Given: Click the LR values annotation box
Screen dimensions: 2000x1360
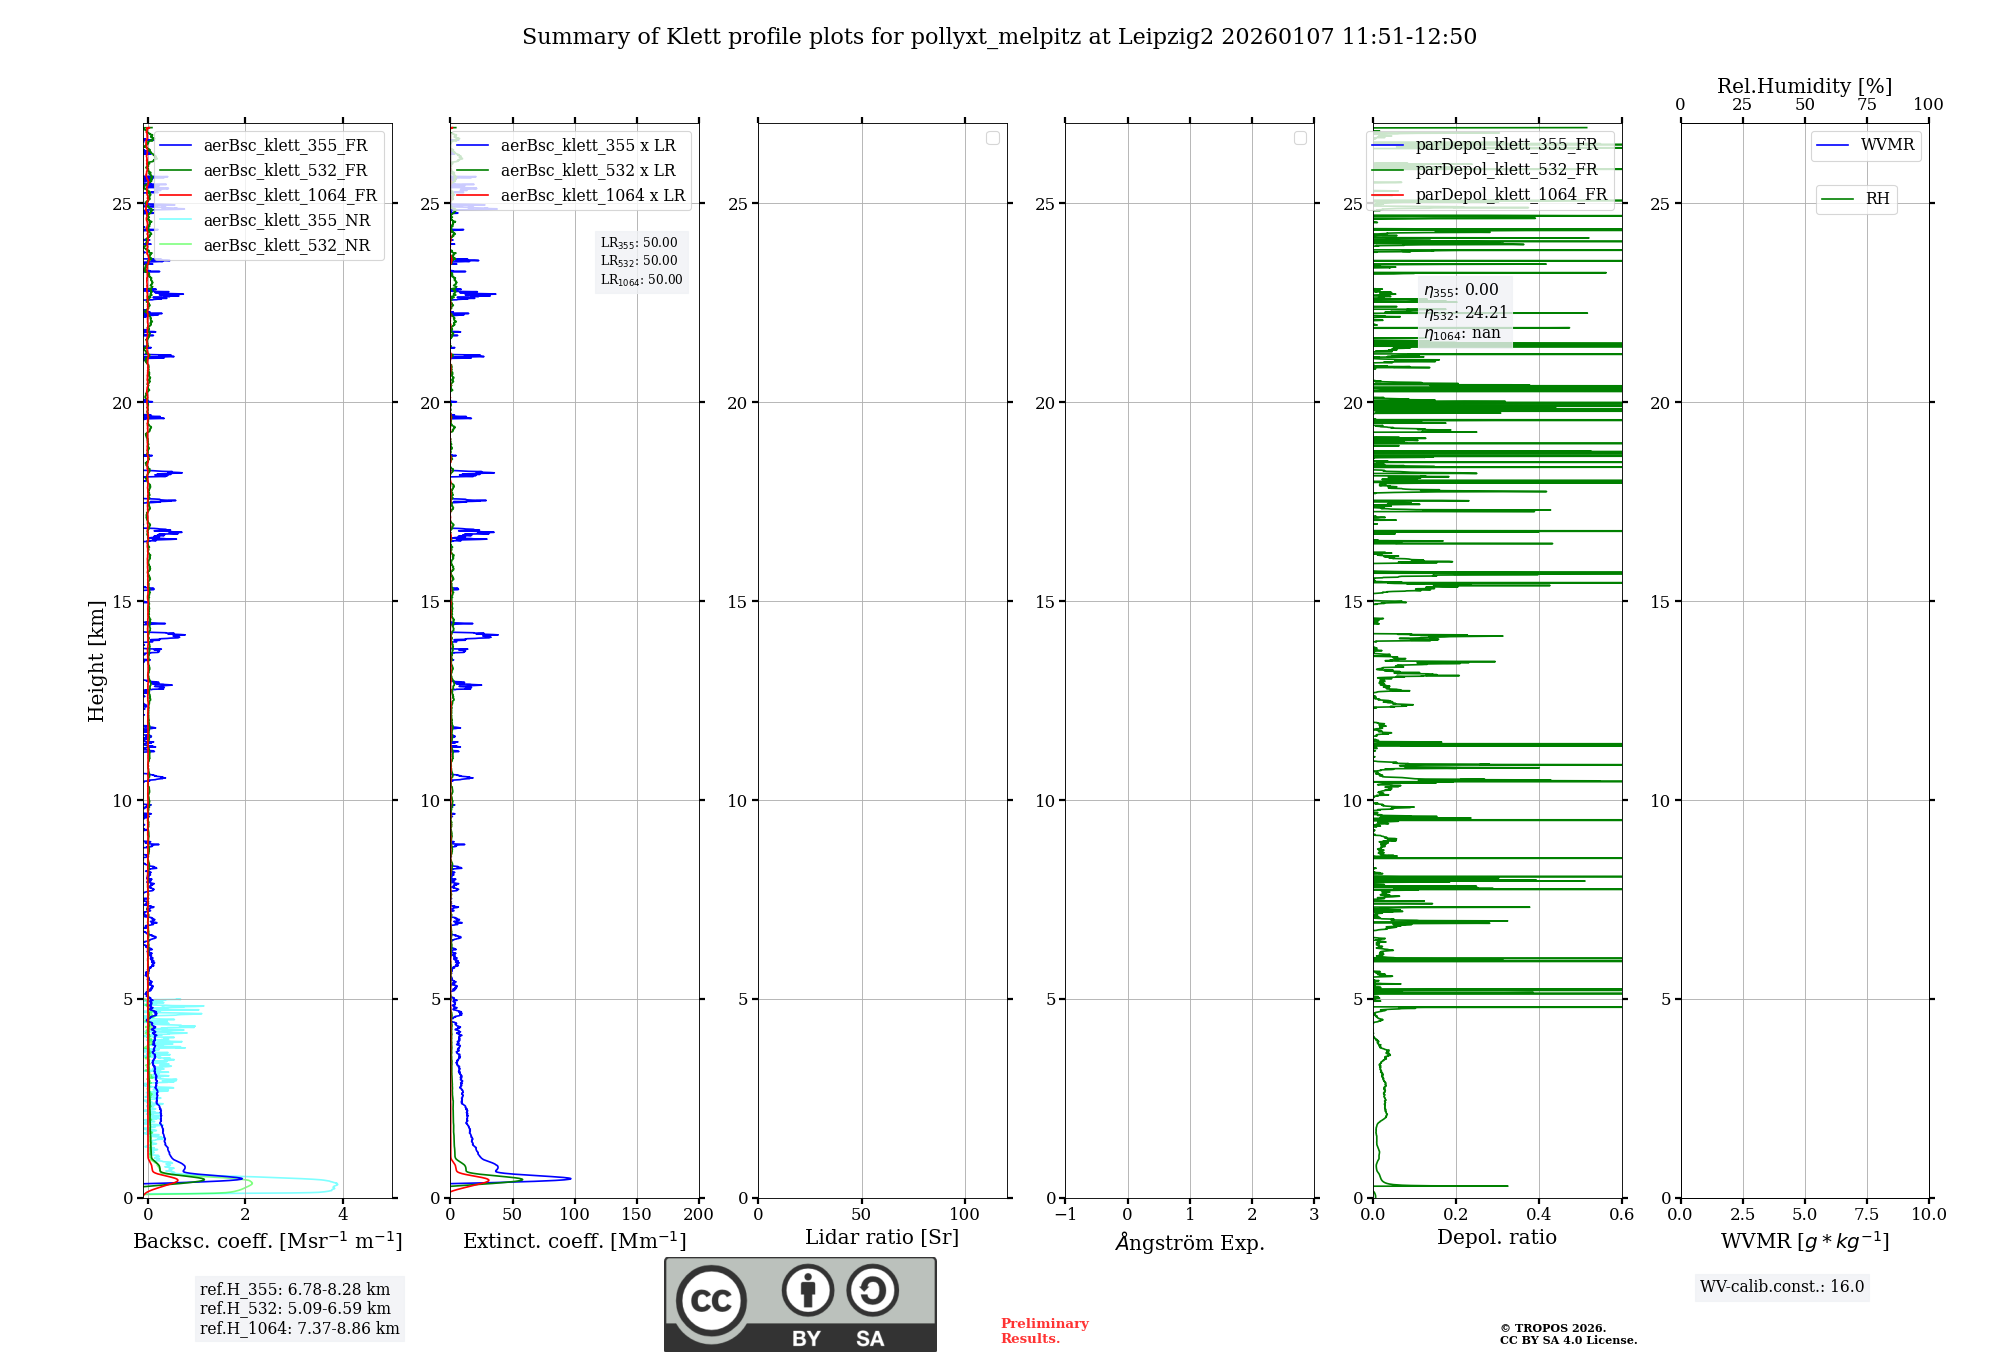Looking at the screenshot, I should click(641, 261).
